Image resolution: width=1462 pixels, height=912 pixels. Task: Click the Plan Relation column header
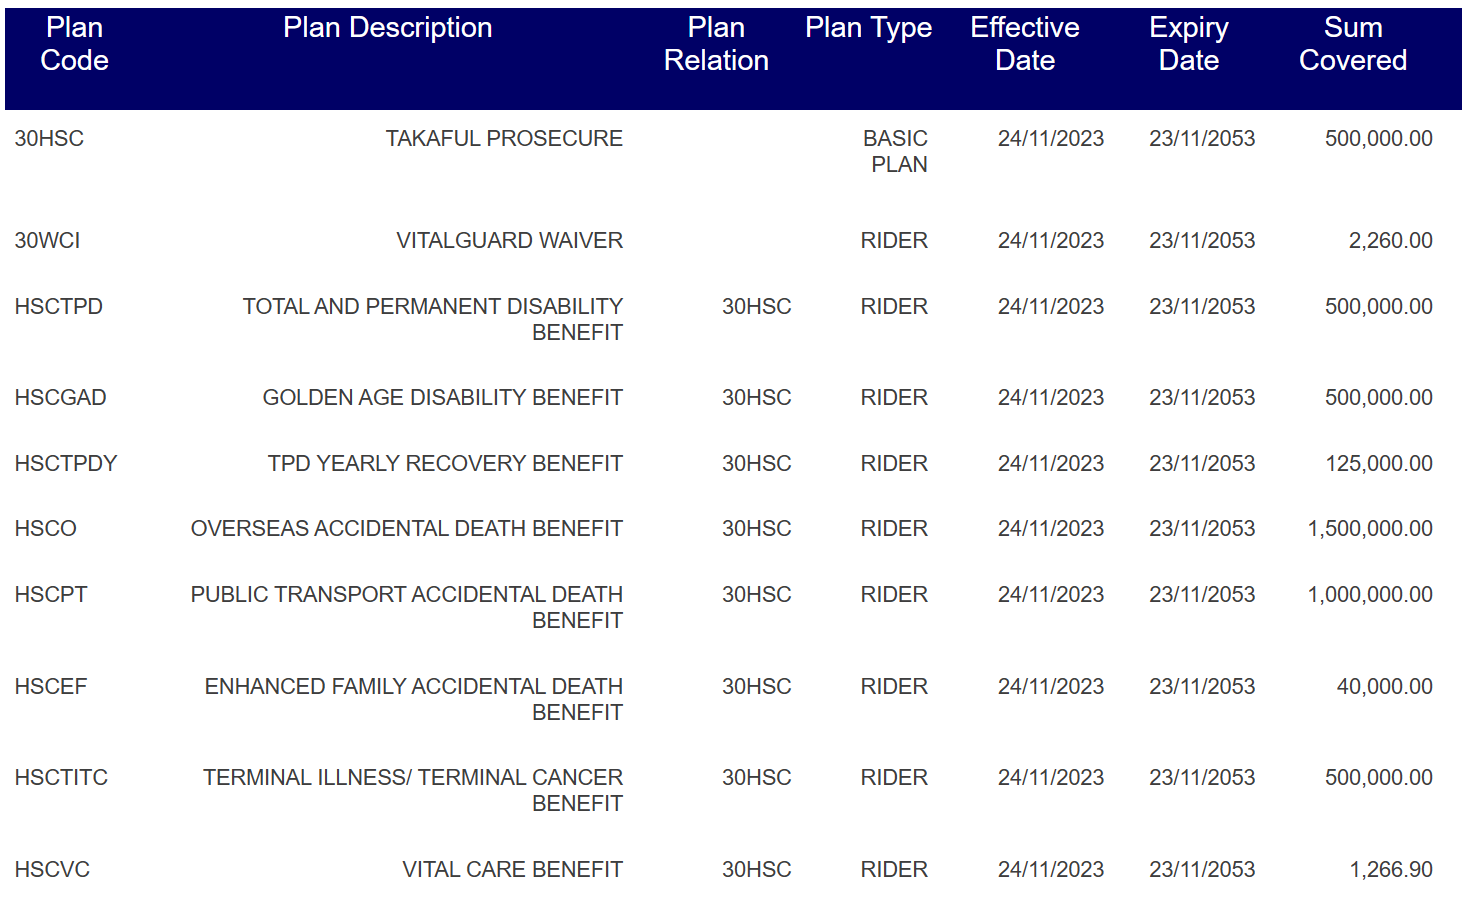coord(716,44)
